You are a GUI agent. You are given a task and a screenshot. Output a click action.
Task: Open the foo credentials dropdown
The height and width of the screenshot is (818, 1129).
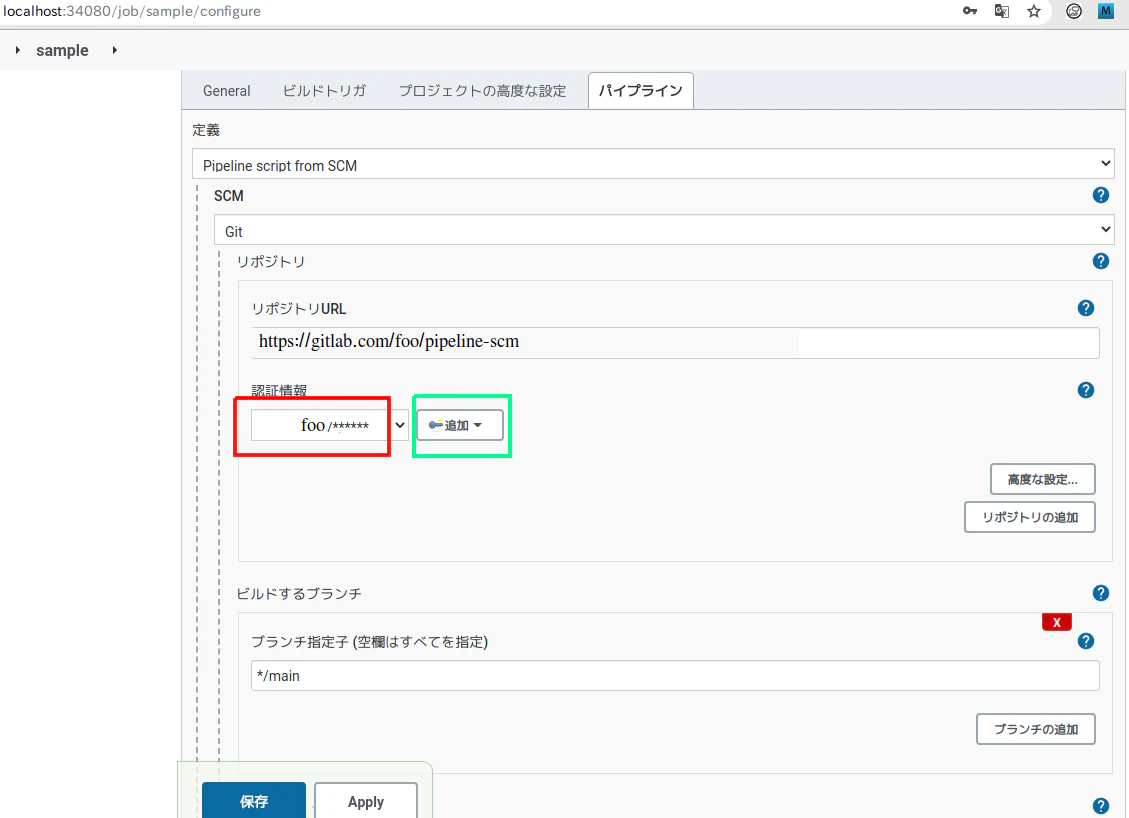329,425
